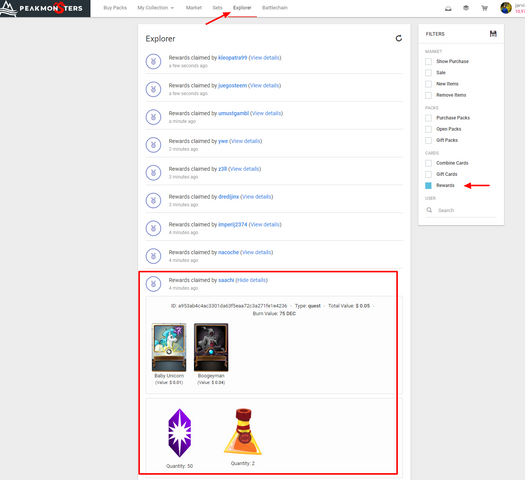Enable the Combine Cards filter
Image resolution: width=525 pixels, height=480 pixels.
[x=428, y=163]
